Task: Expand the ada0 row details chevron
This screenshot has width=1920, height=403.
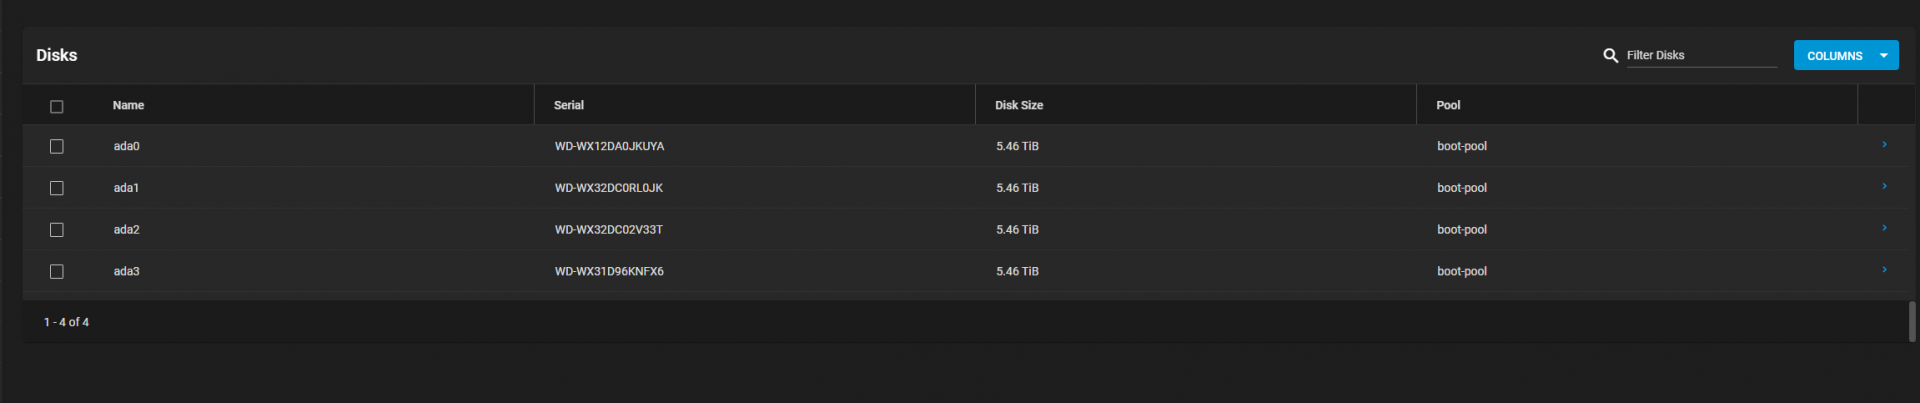Action: point(1884,145)
